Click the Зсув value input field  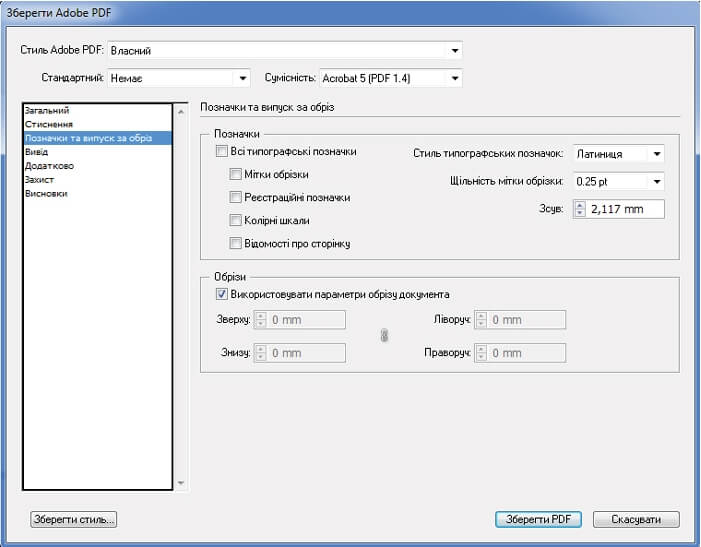626,209
